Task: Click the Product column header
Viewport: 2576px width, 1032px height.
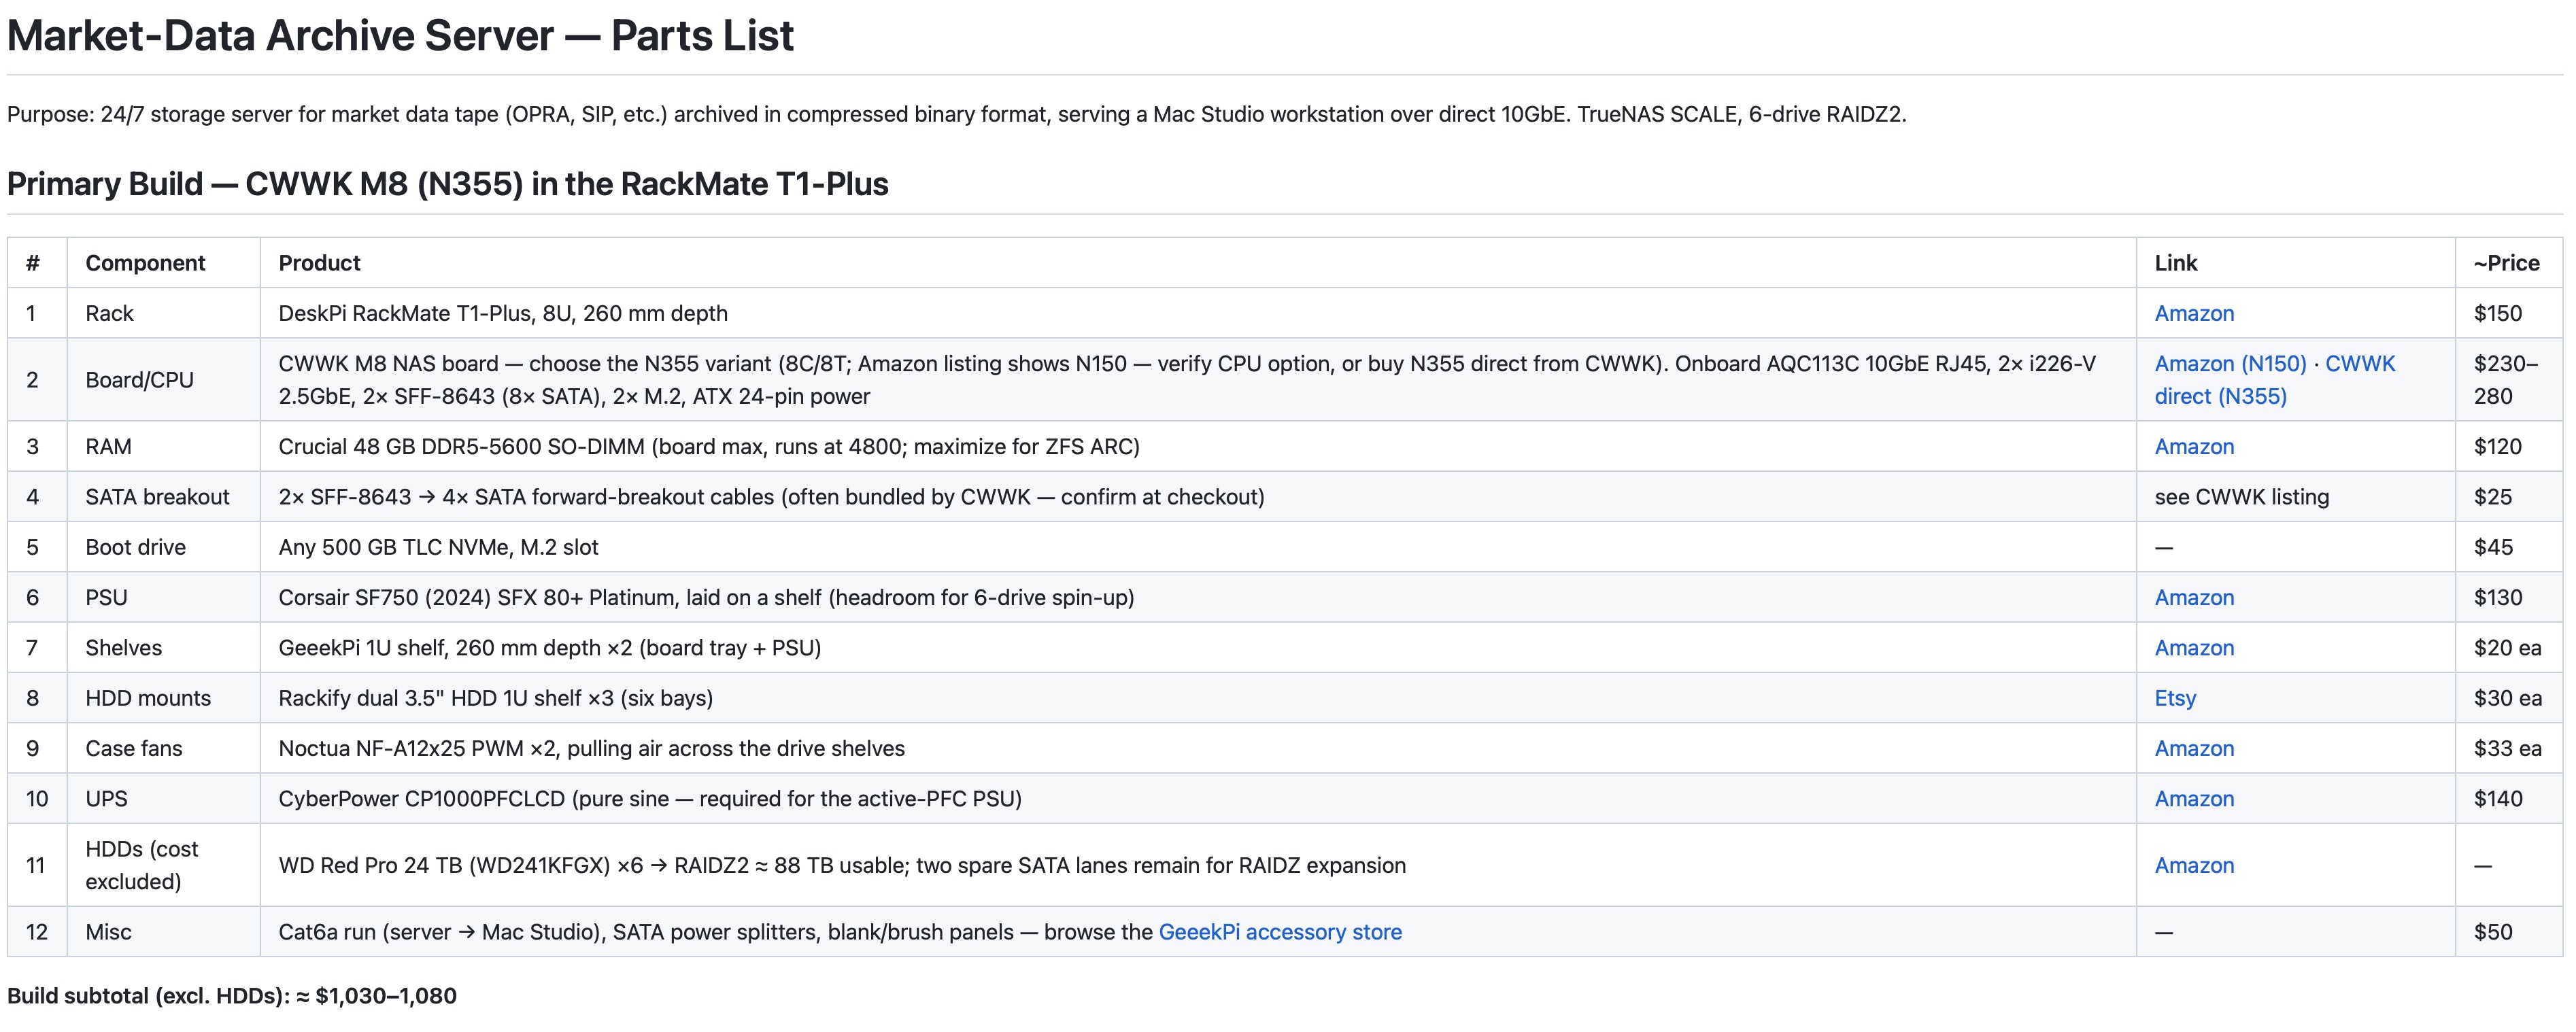Action: point(319,263)
